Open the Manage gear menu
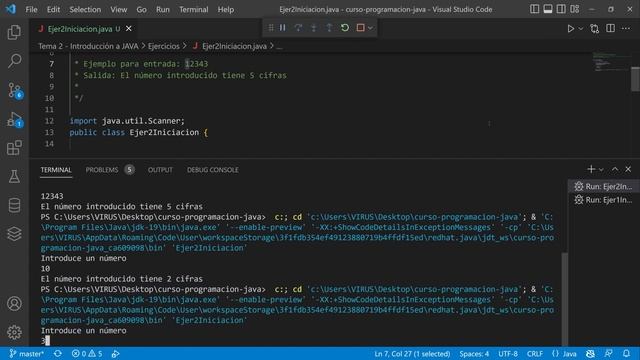Viewport: 640px width, 360px height. point(14,332)
